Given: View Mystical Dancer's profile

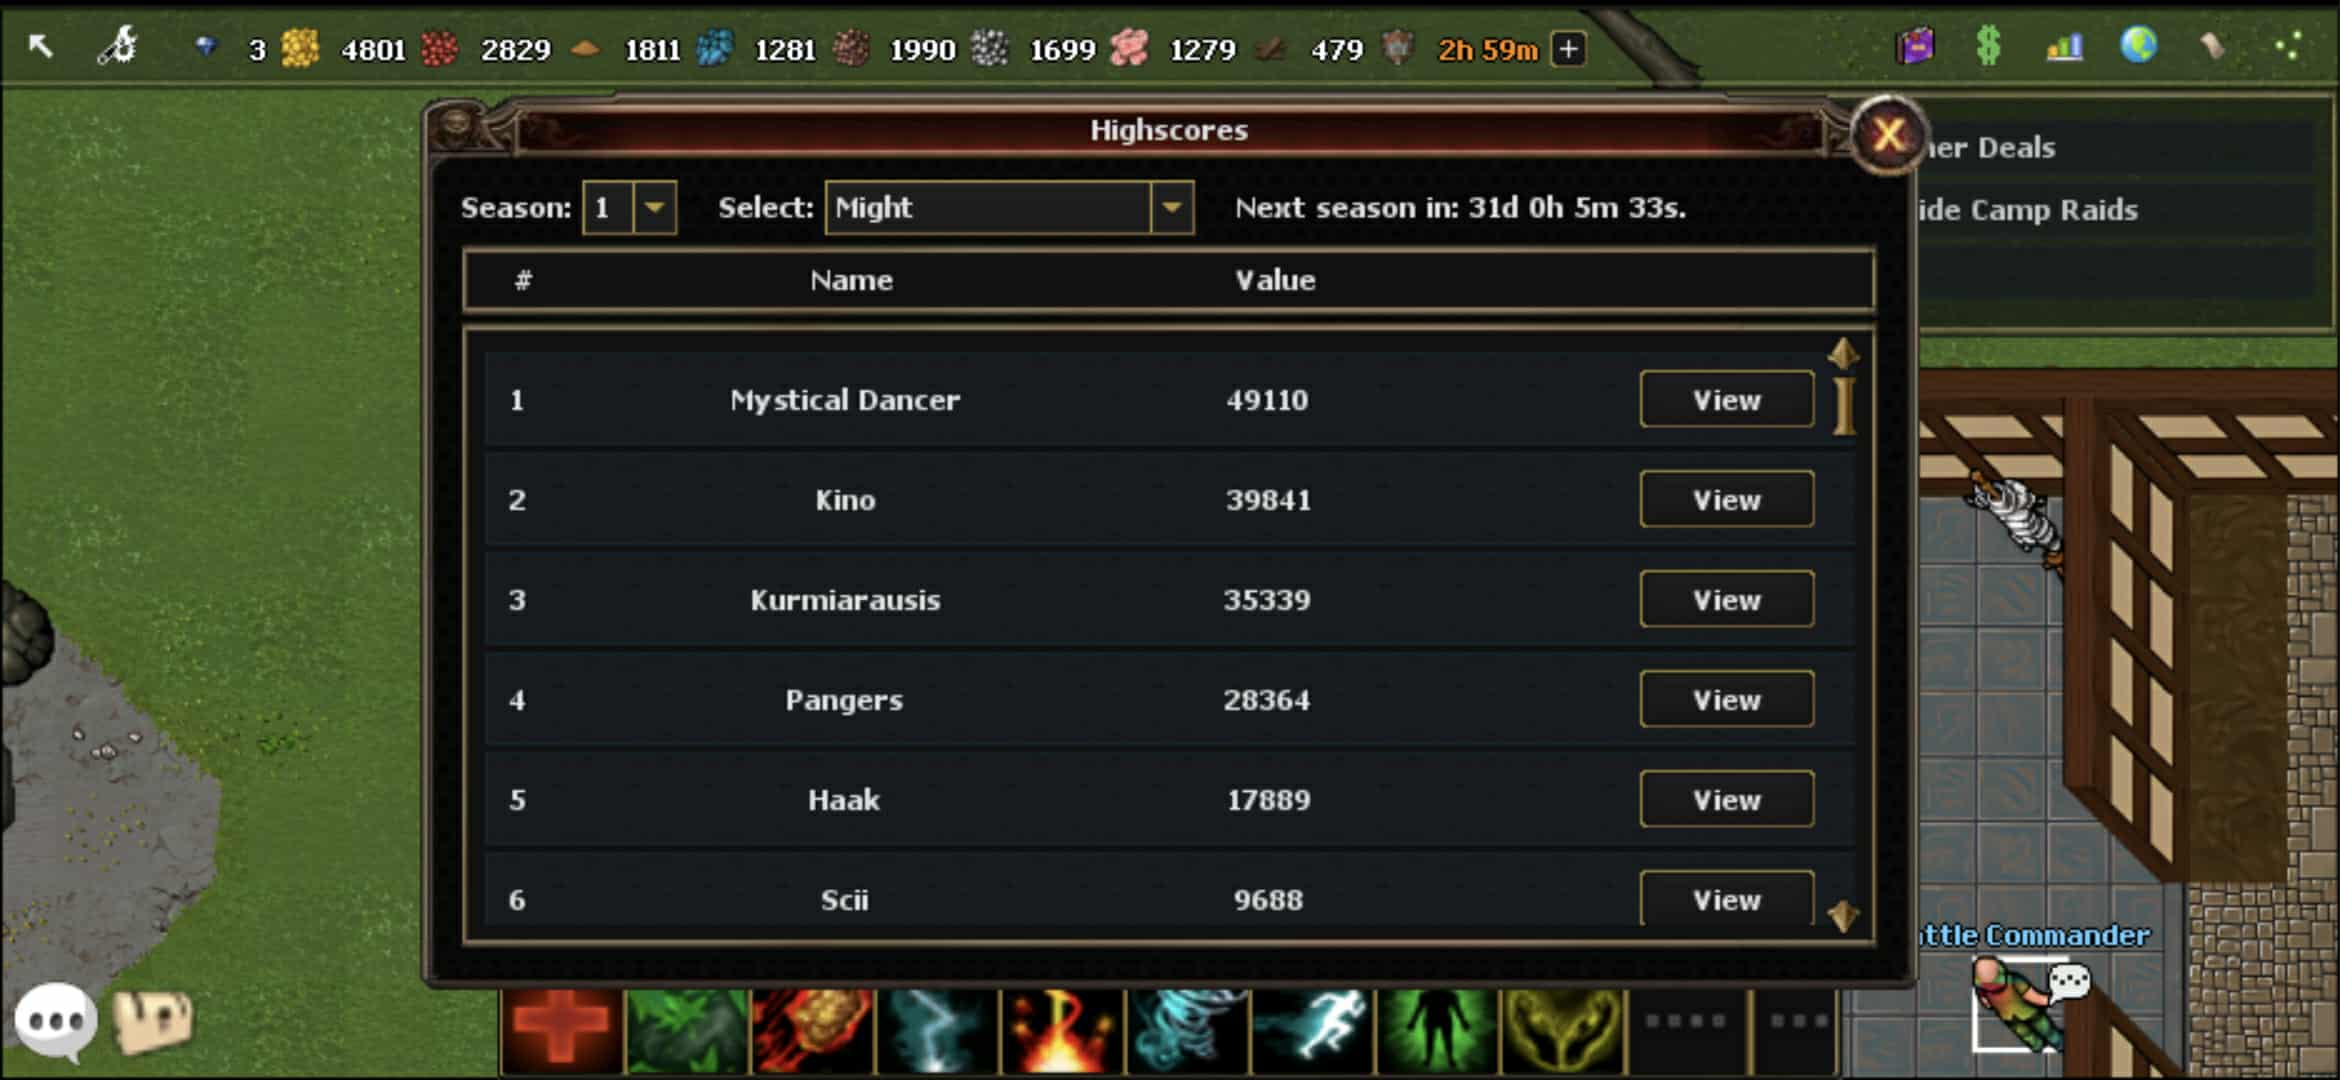Looking at the screenshot, I should 1727,400.
